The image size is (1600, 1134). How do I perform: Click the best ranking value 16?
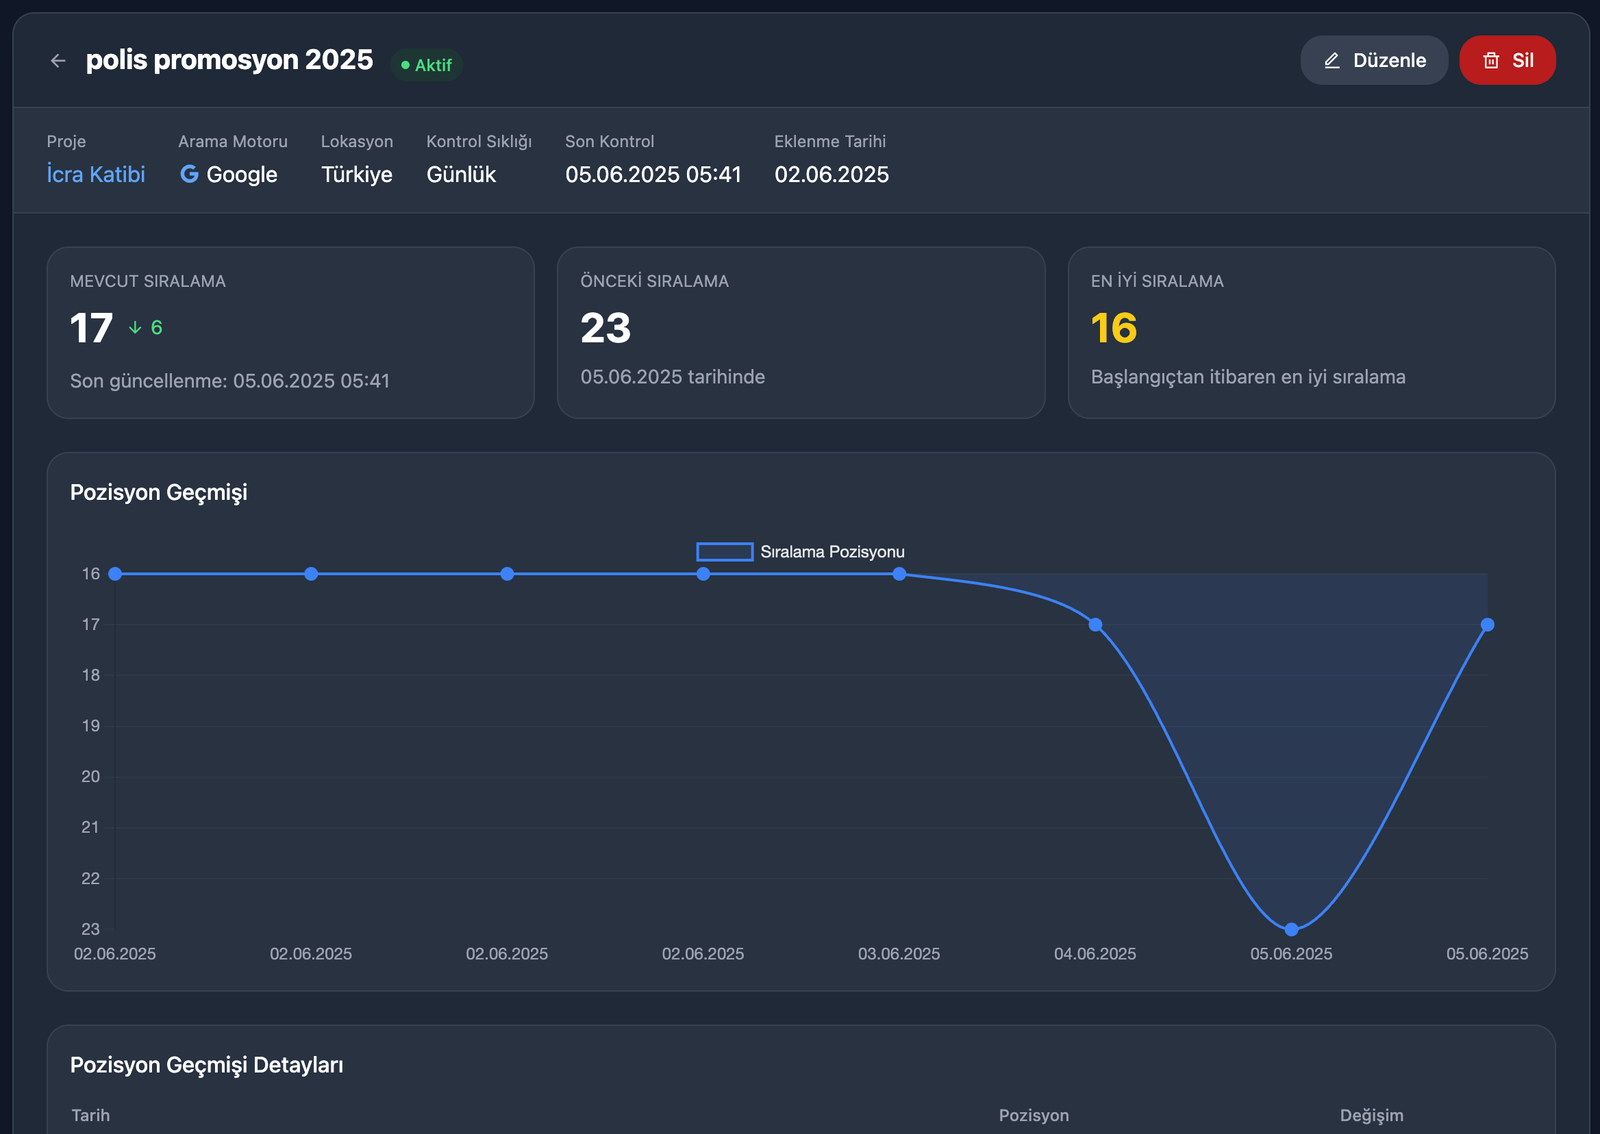pyautogui.click(x=1114, y=328)
